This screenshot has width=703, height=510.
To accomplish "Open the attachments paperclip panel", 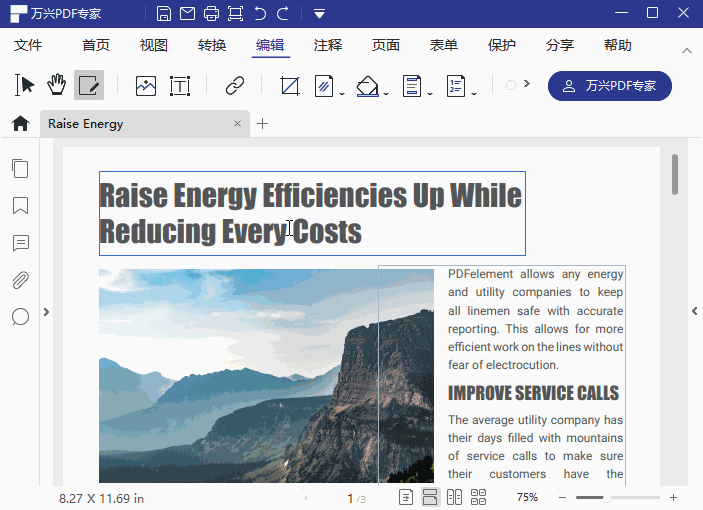I will tap(20, 280).
